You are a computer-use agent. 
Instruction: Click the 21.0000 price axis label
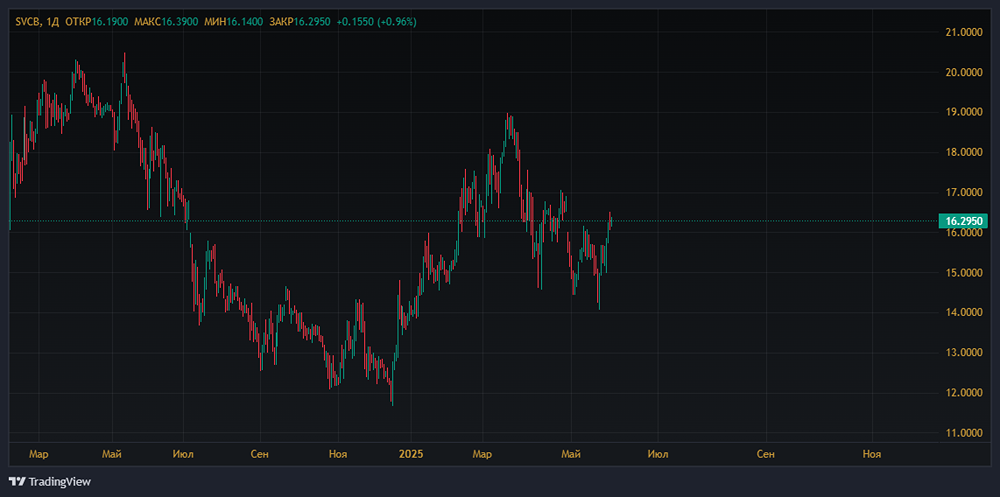click(963, 32)
